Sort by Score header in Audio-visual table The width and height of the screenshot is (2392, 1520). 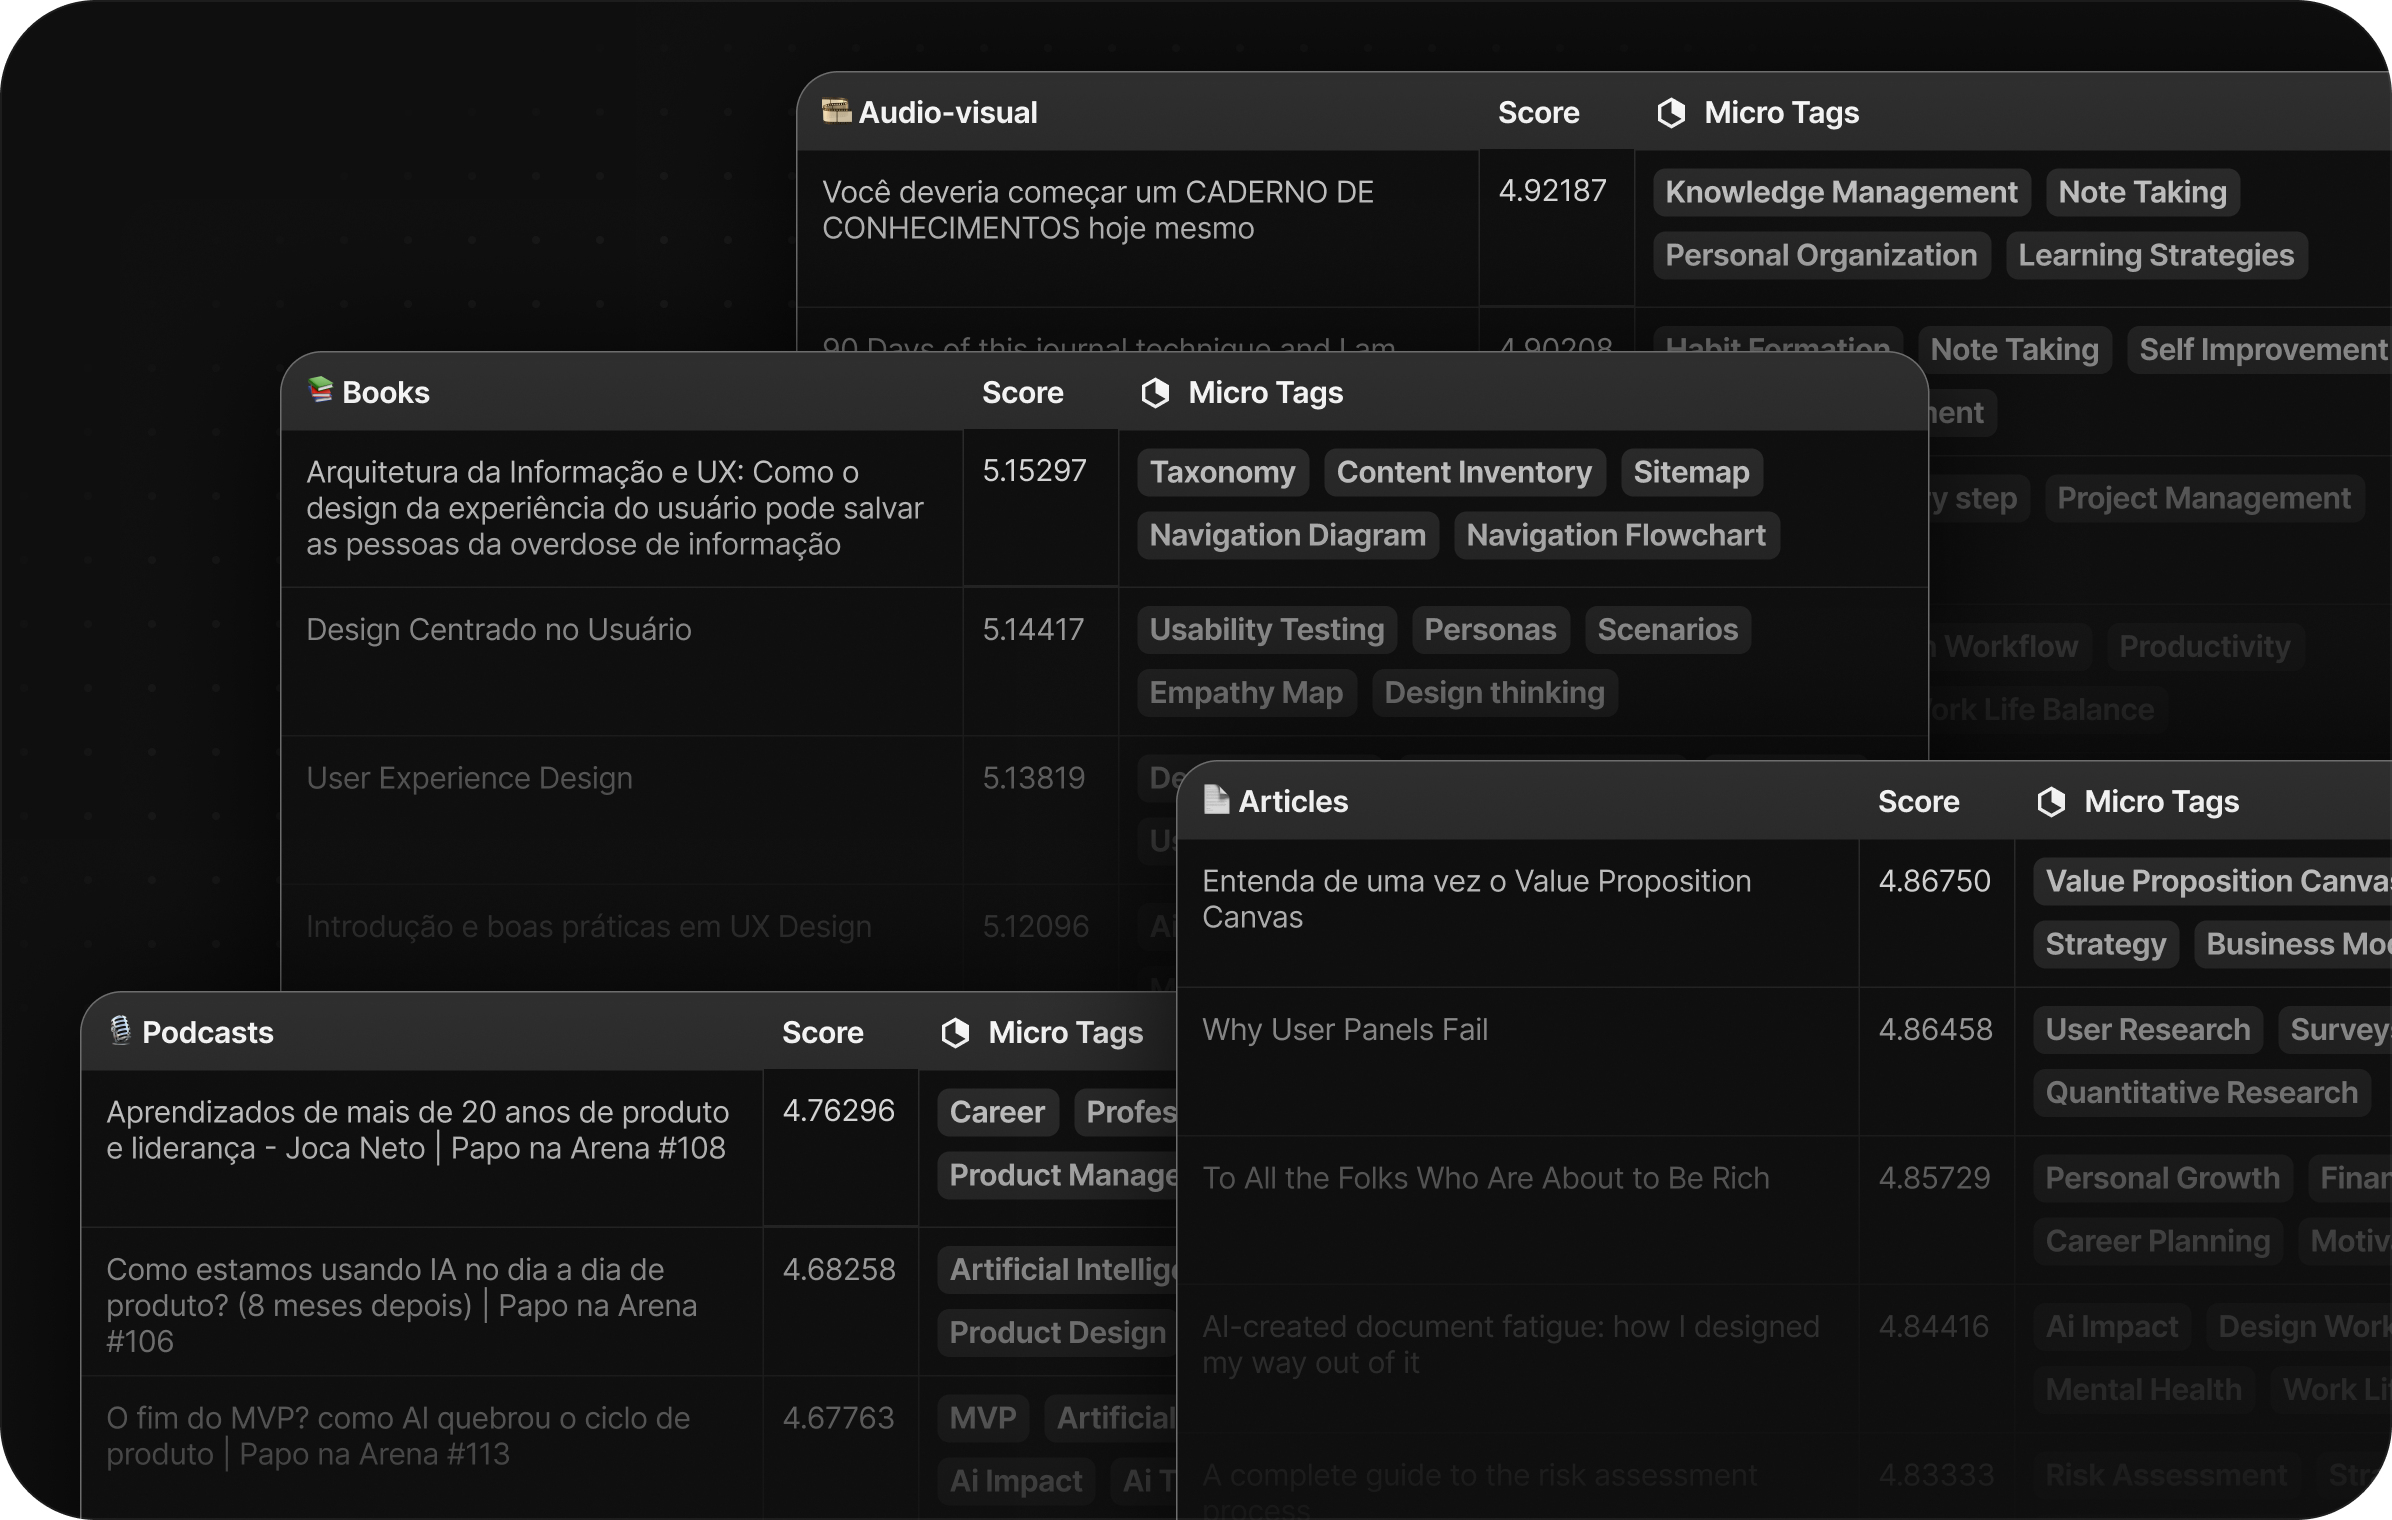(x=1538, y=112)
